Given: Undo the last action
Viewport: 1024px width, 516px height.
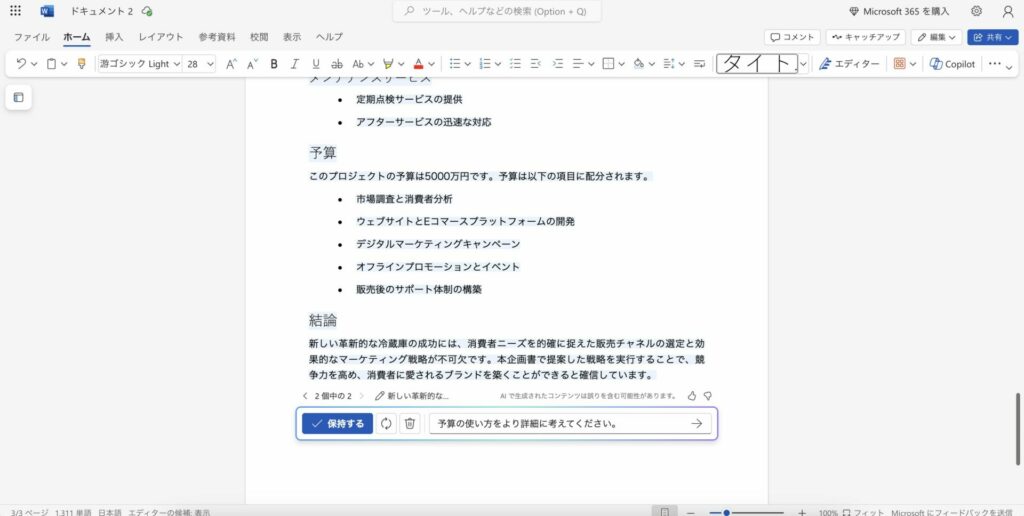Looking at the screenshot, I should pyautogui.click(x=21, y=63).
